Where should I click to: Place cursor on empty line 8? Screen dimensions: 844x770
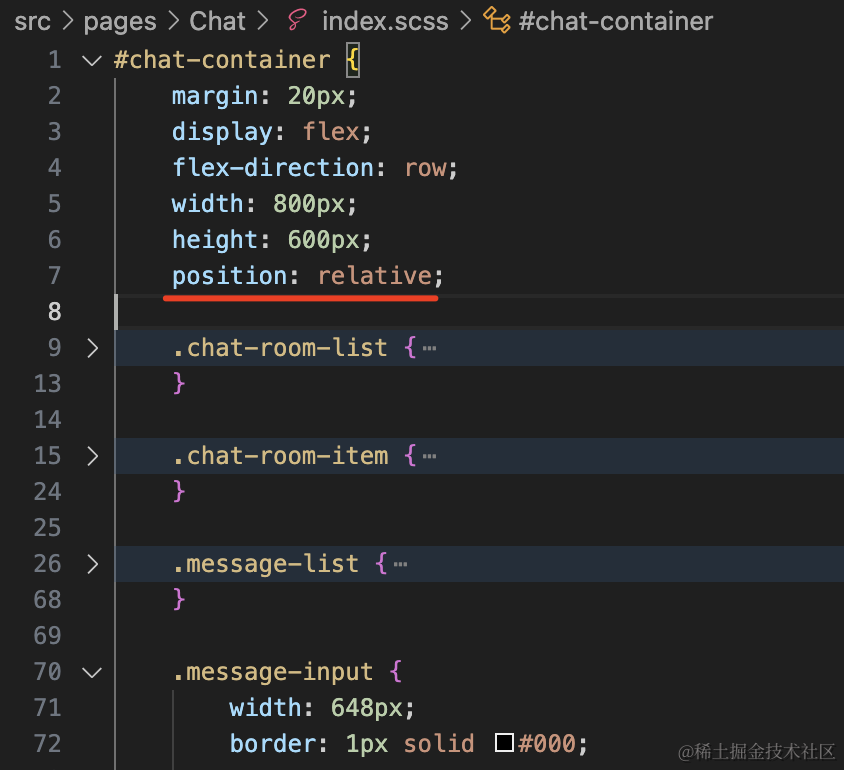(400, 312)
